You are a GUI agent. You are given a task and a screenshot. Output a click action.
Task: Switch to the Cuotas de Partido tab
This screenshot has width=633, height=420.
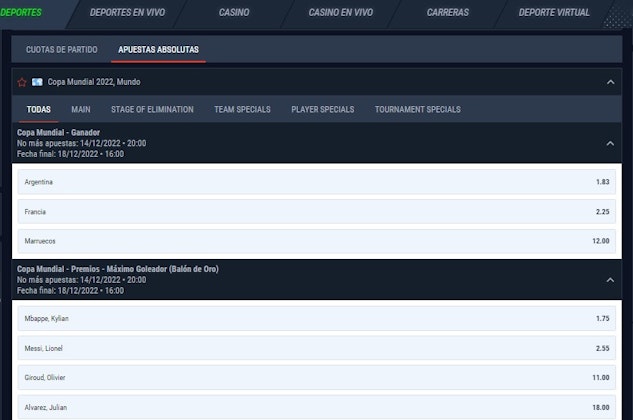tap(62, 49)
